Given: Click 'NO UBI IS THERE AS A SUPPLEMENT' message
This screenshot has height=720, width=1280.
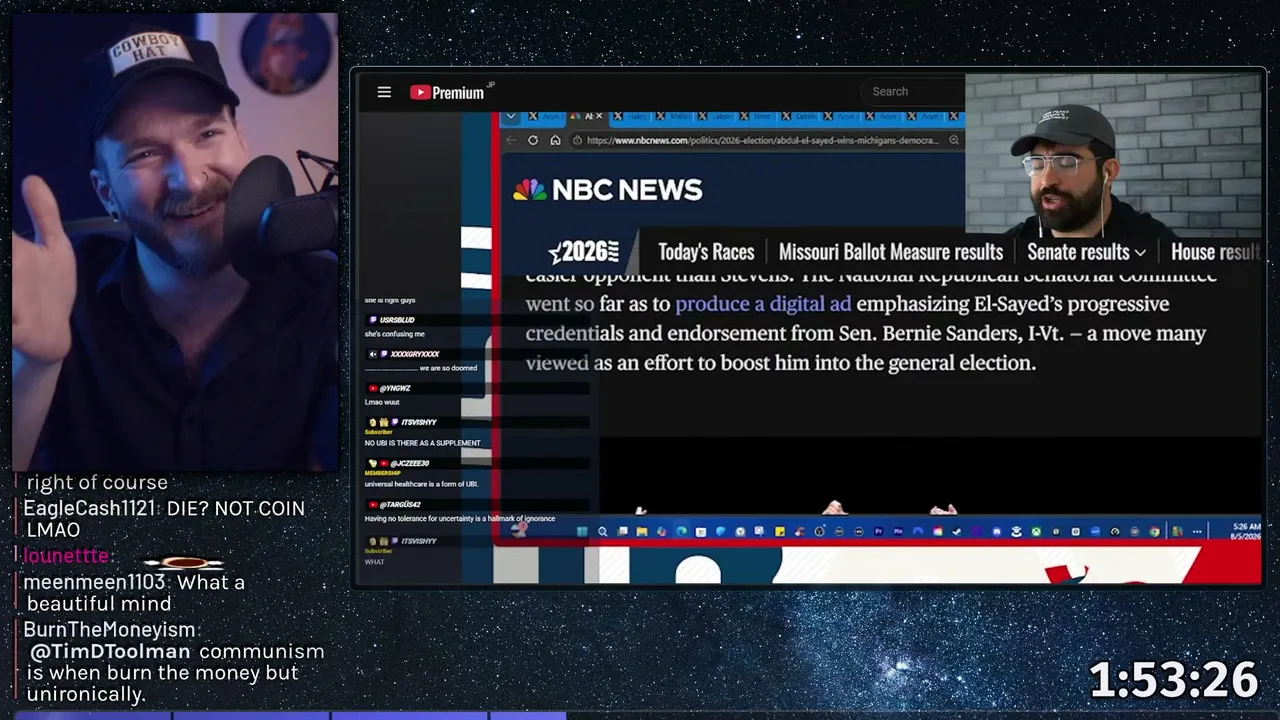Looking at the screenshot, I should pos(423,443).
